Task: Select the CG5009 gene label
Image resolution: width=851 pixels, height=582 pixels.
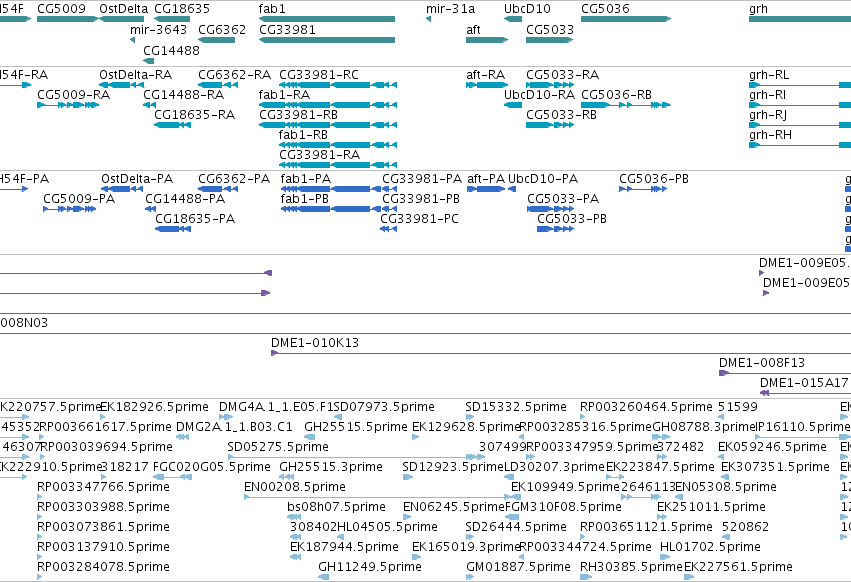Action: coord(61,9)
